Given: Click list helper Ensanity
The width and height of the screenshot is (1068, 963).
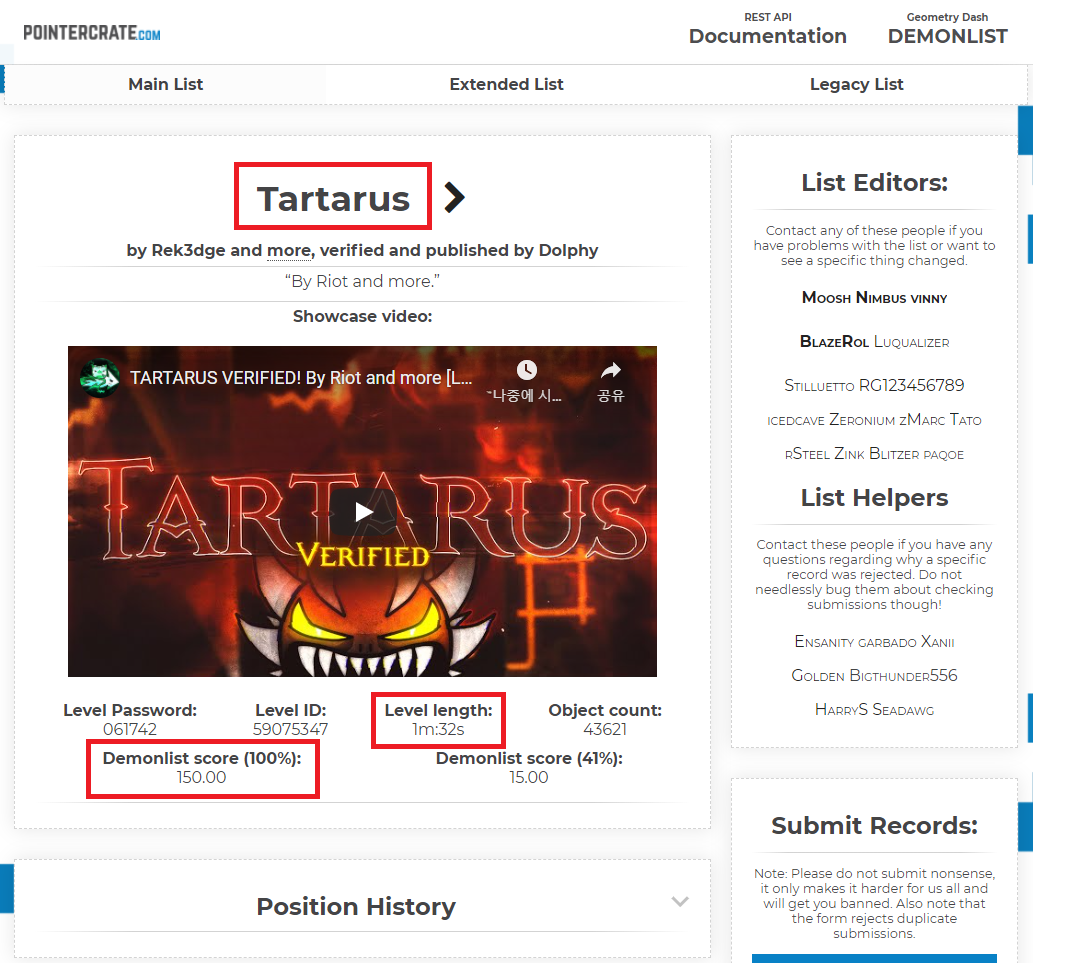Looking at the screenshot, I should (x=824, y=642).
